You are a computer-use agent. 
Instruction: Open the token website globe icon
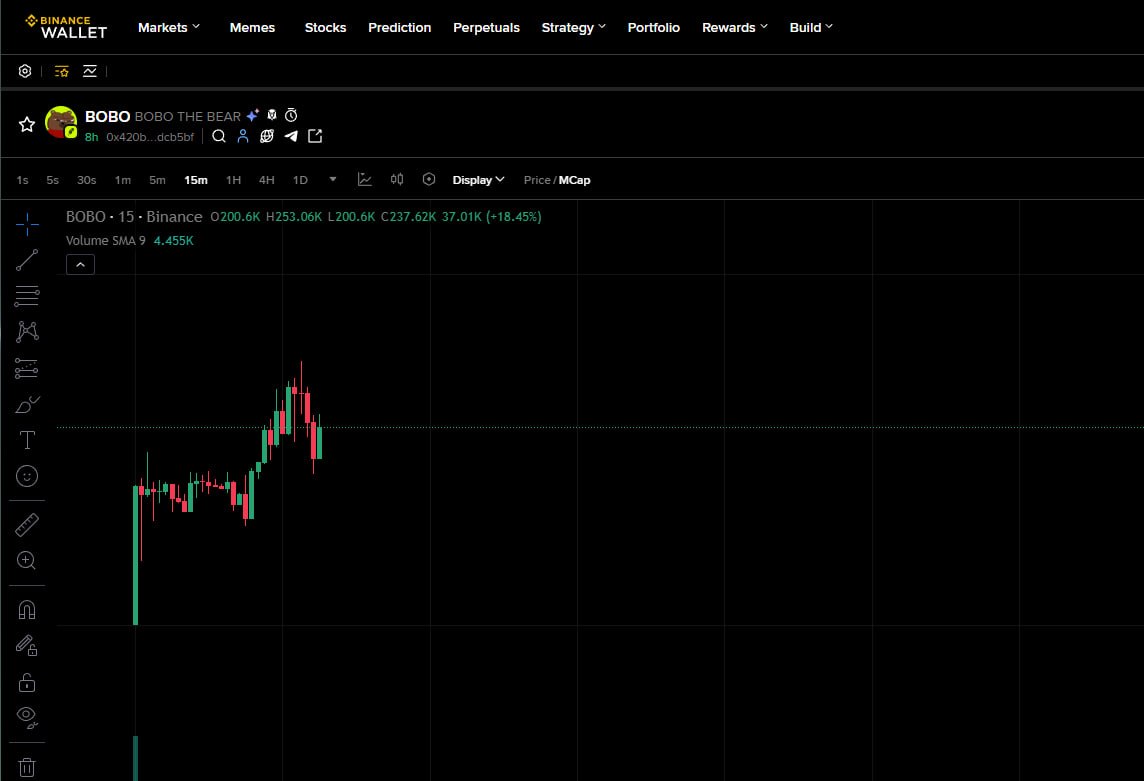(267, 136)
